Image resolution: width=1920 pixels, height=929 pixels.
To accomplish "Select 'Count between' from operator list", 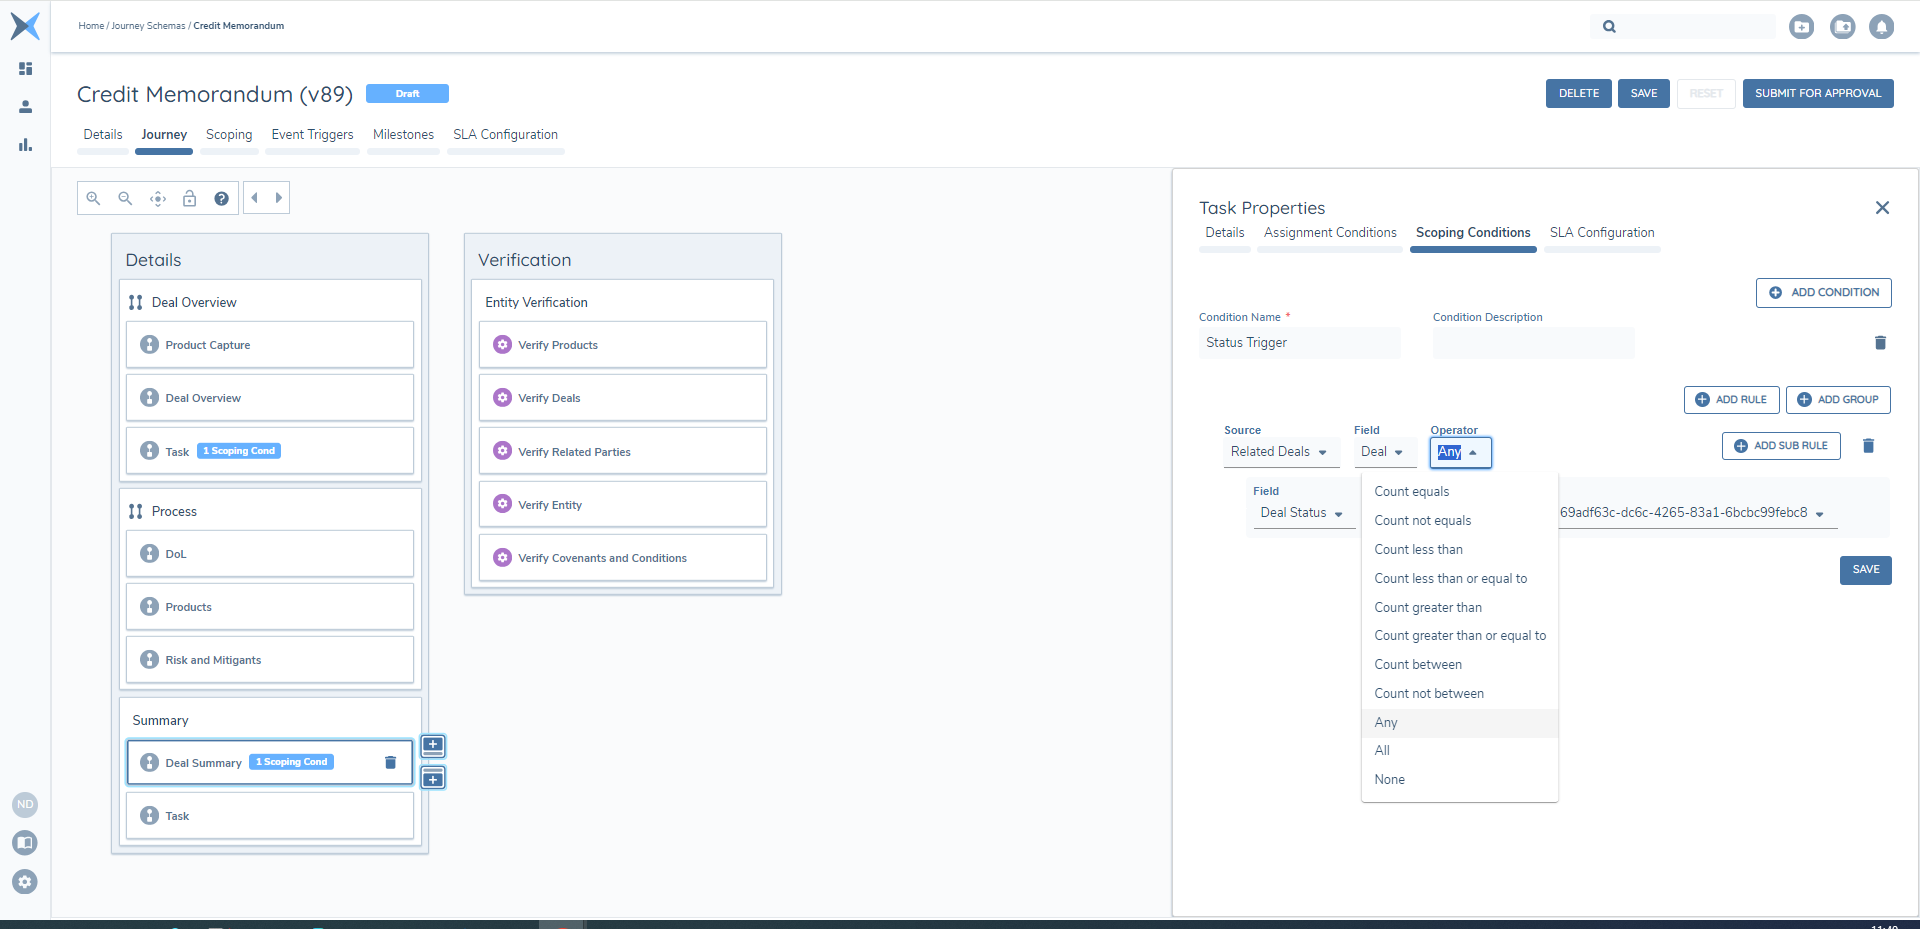I will point(1417,665).
